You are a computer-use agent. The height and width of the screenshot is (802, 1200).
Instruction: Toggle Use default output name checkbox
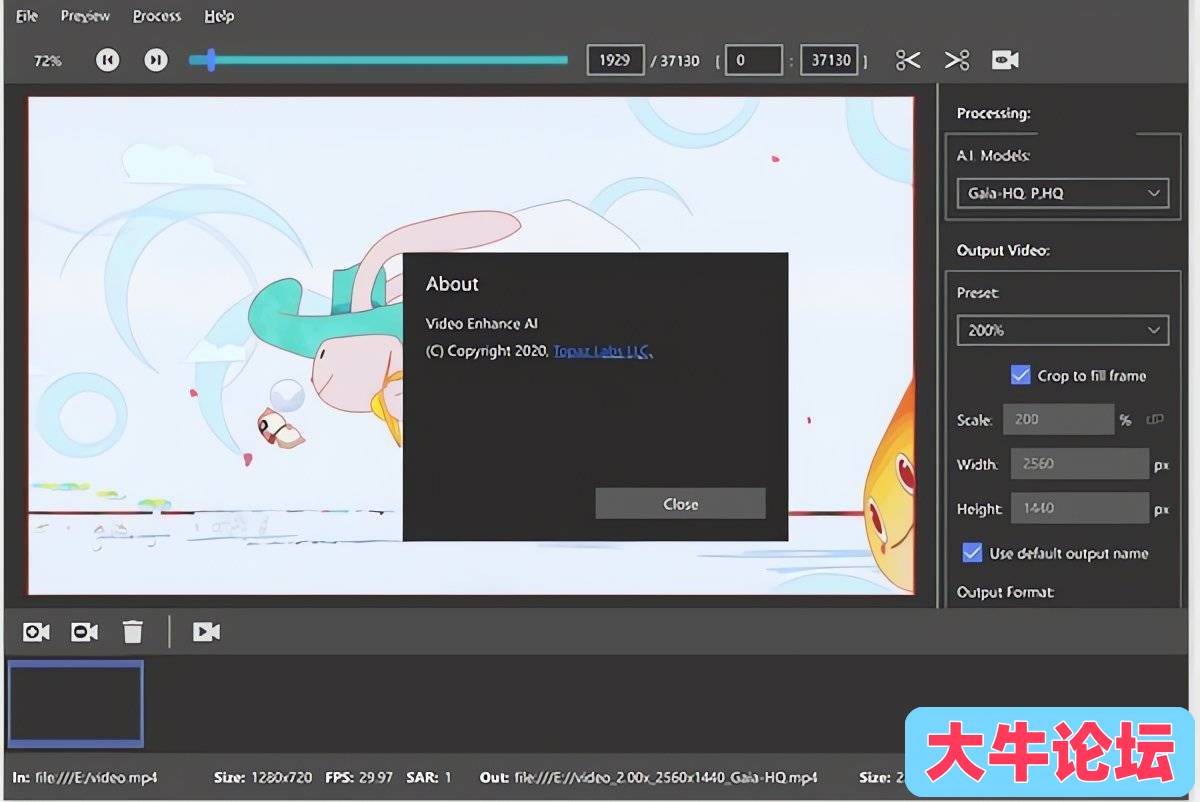point(971,553)
